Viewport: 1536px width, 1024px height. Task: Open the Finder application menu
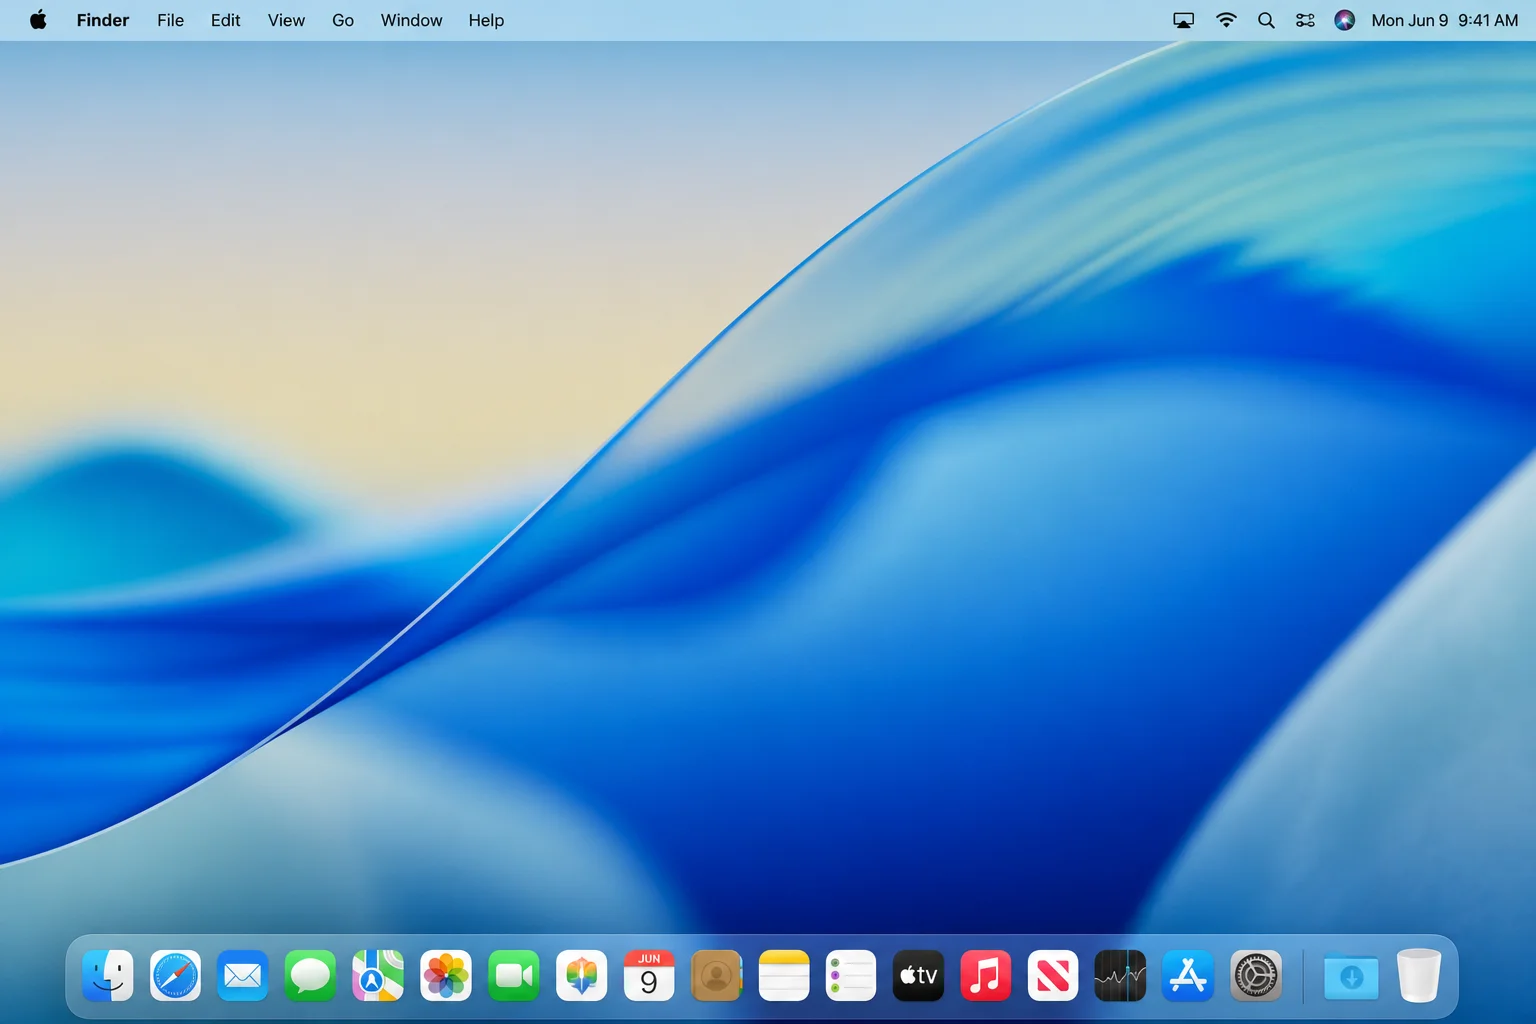[103, 20]
